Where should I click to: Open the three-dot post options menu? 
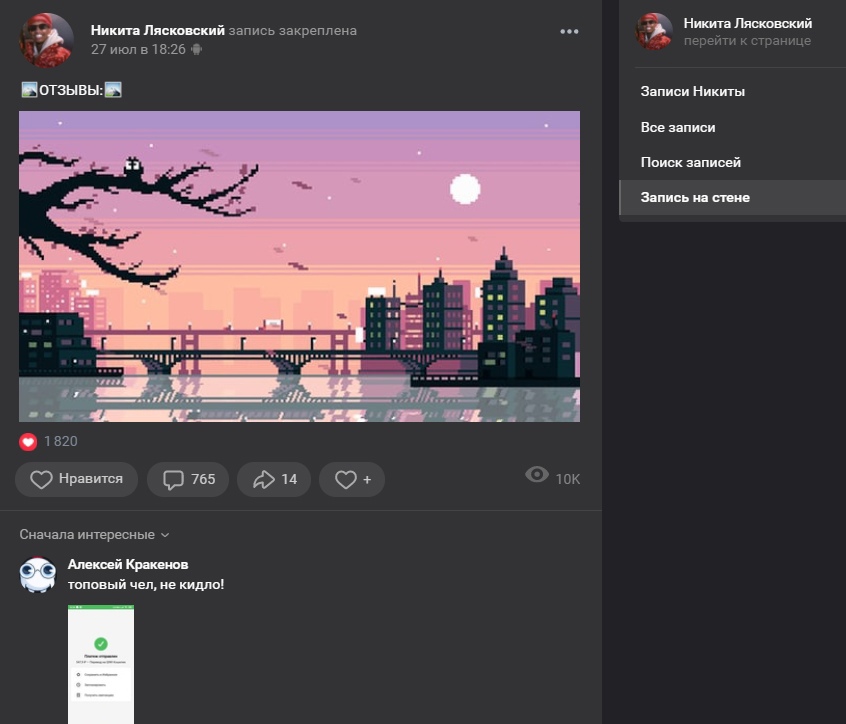tap(569, 32)
